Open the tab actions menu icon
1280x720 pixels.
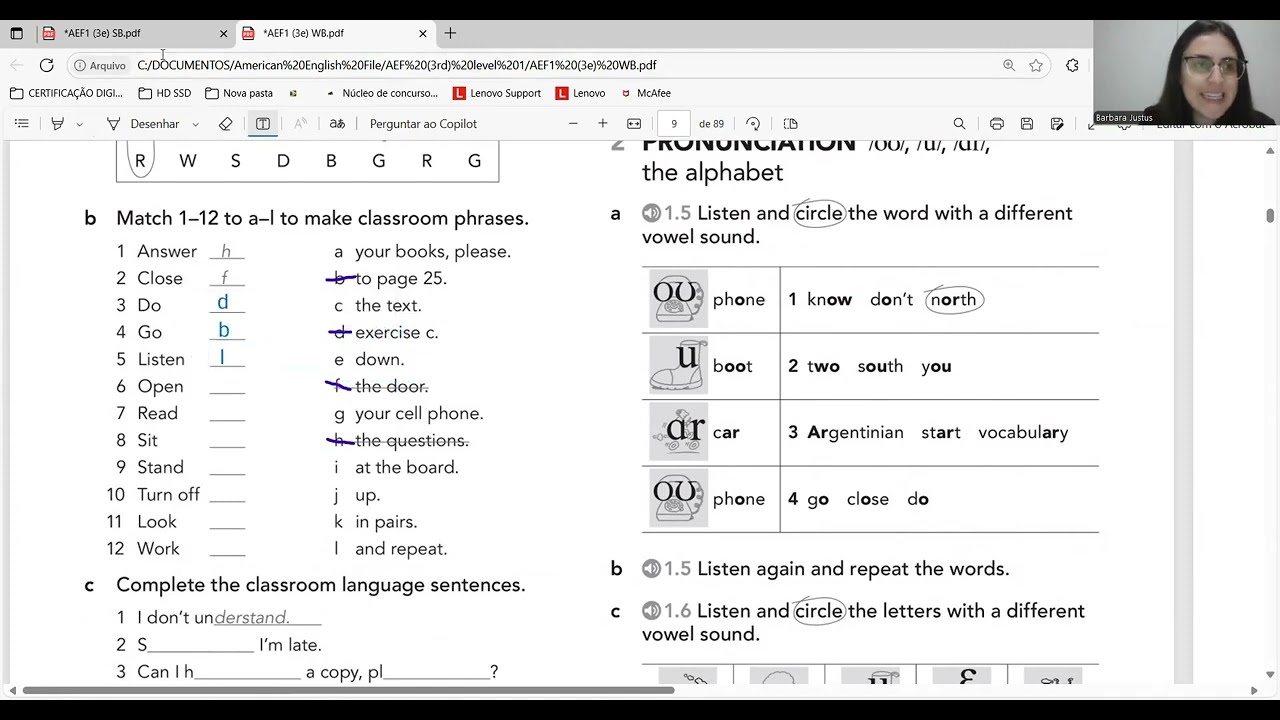point(16,33)
